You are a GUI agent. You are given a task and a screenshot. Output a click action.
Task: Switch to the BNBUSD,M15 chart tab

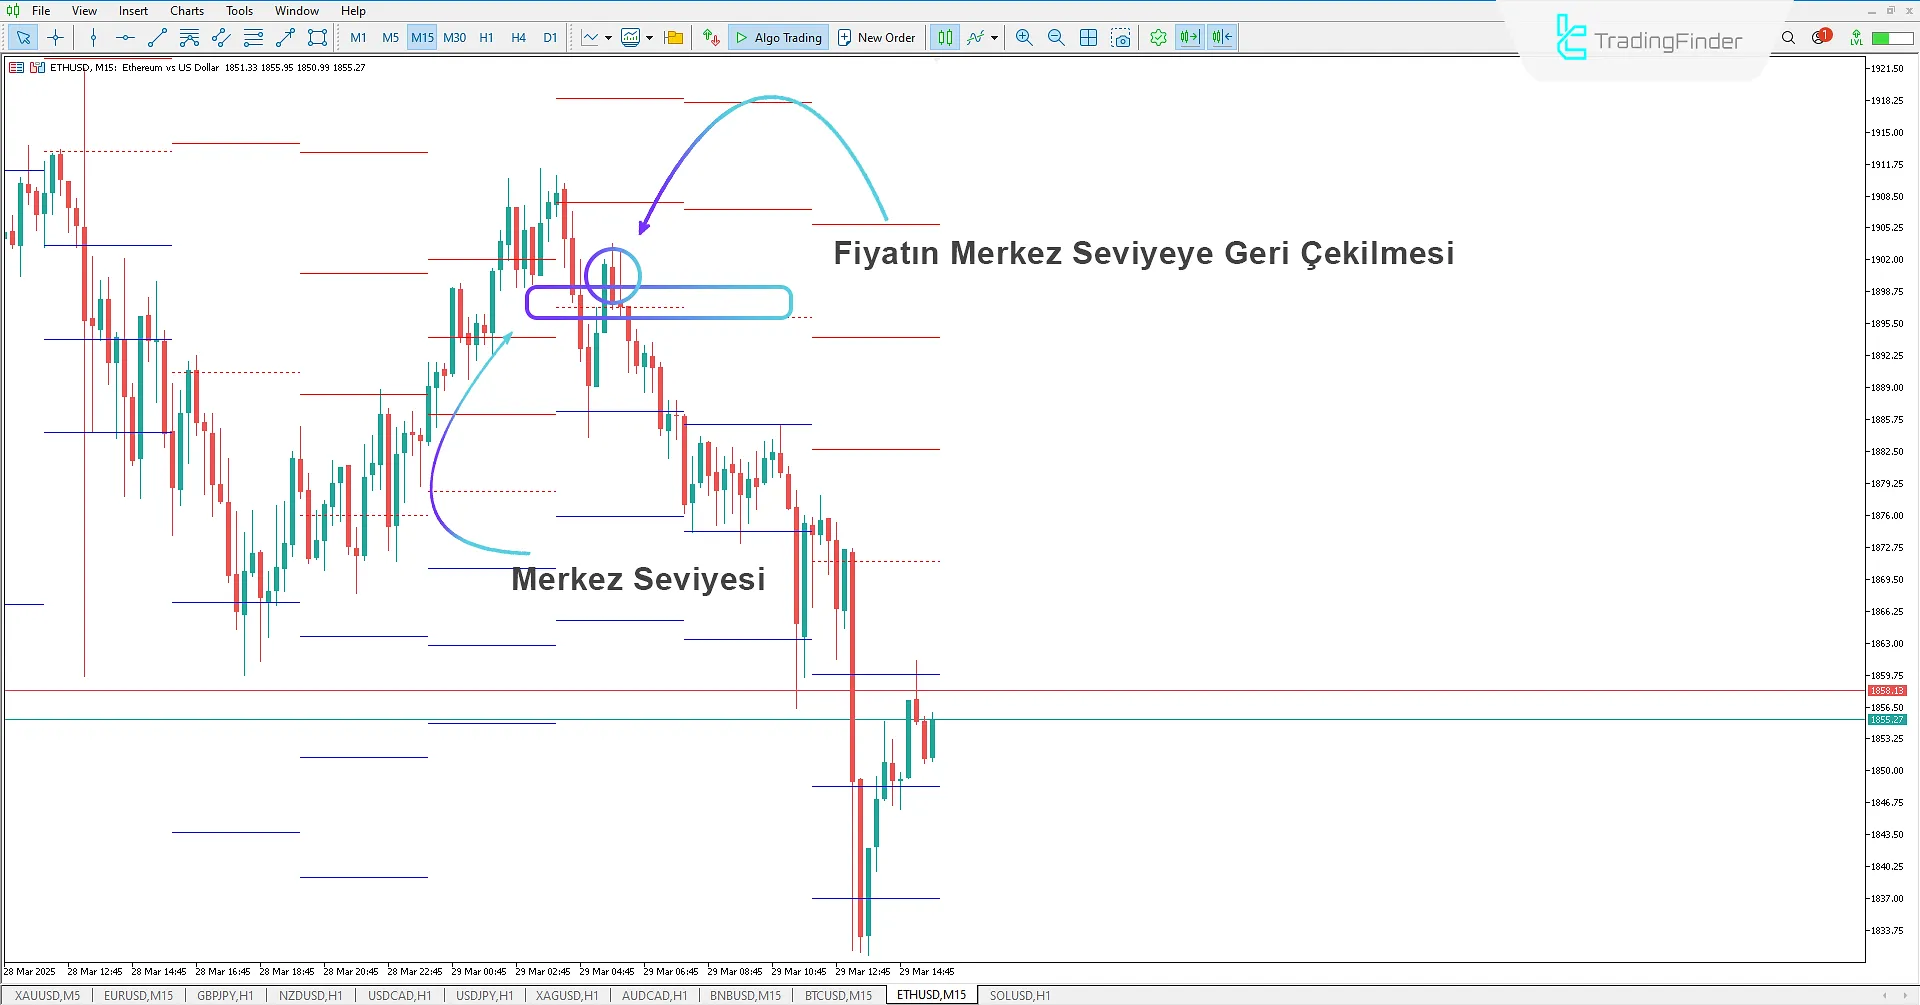(745, 995)
